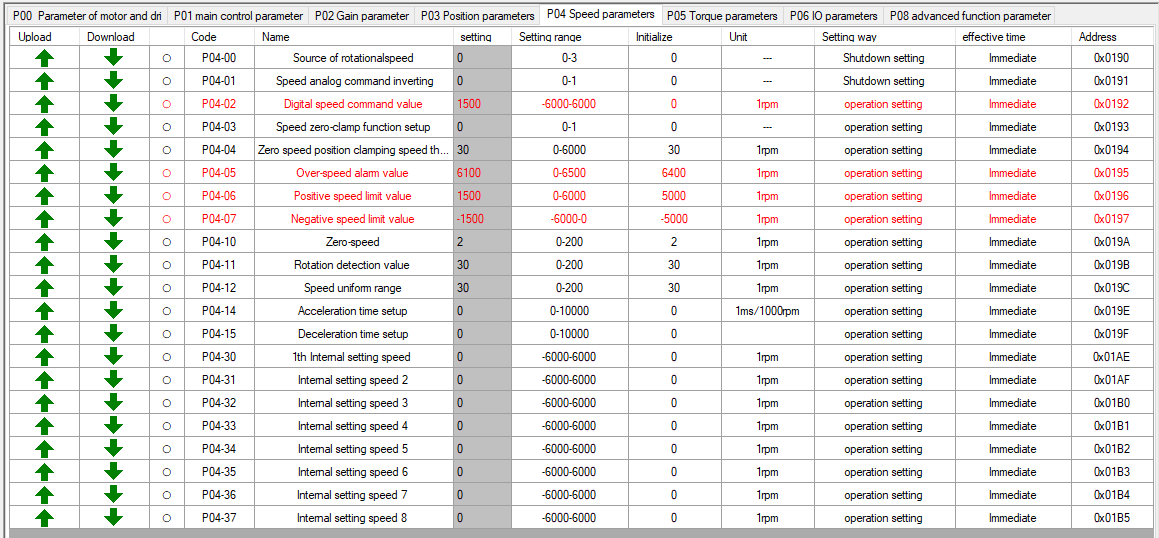1159x538 pixels.
Task: Click the Code column header
Action: click(219, 36)
